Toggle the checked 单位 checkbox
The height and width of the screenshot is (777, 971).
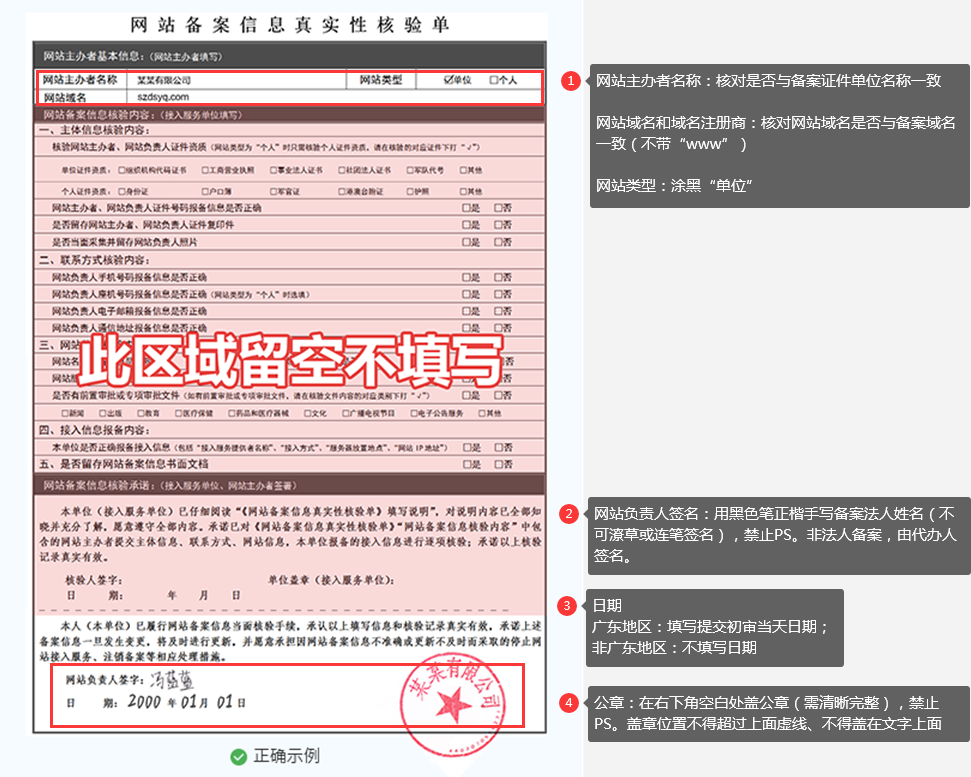tap(448, 80)
